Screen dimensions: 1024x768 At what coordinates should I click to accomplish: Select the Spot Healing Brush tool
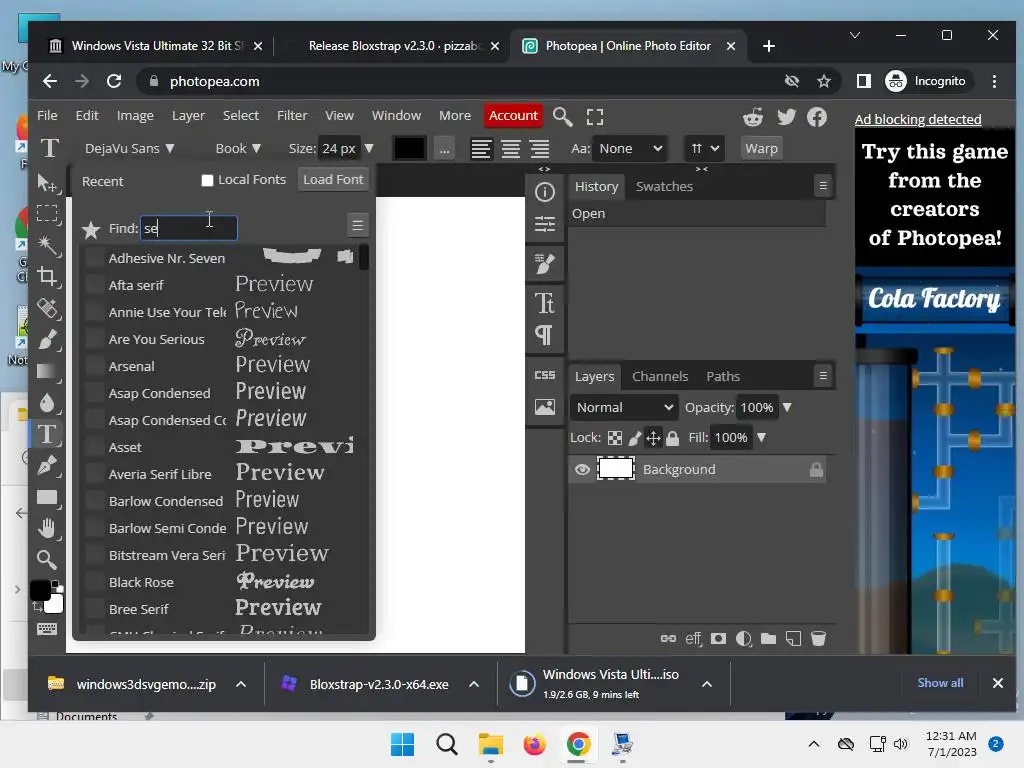47,308
